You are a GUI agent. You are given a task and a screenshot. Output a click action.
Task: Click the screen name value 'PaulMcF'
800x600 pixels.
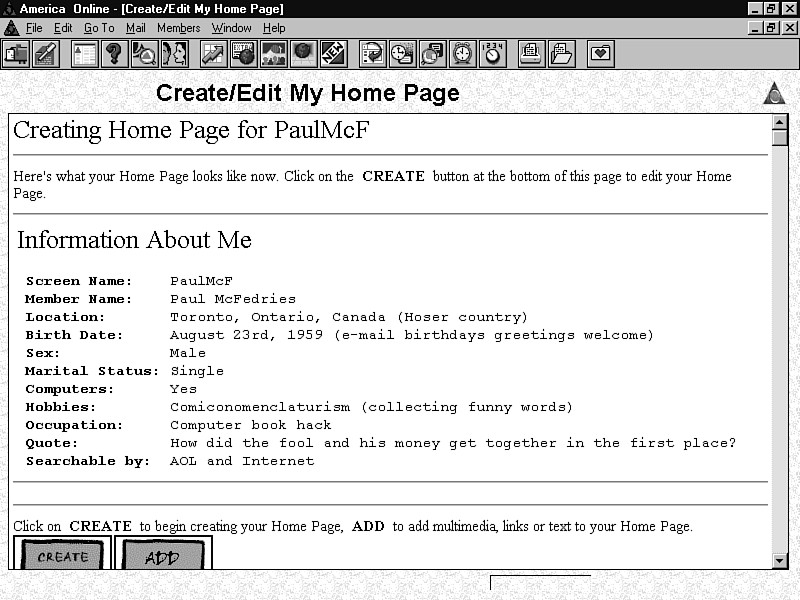click(202, 281)
